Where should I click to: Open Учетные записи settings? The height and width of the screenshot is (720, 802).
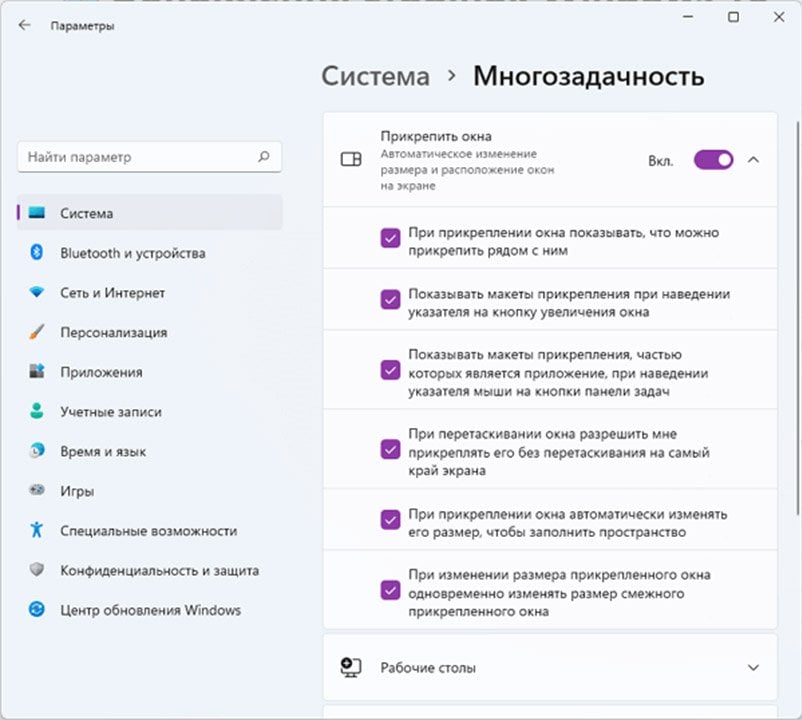point(150,411)
